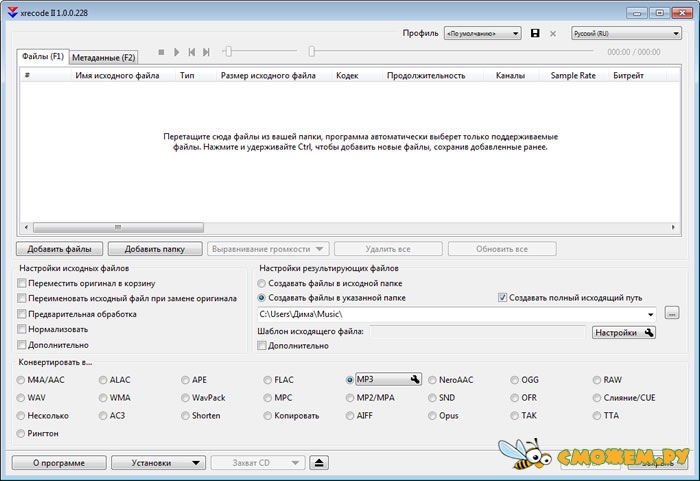Click the play icon in player toolbar

[177, 52]
